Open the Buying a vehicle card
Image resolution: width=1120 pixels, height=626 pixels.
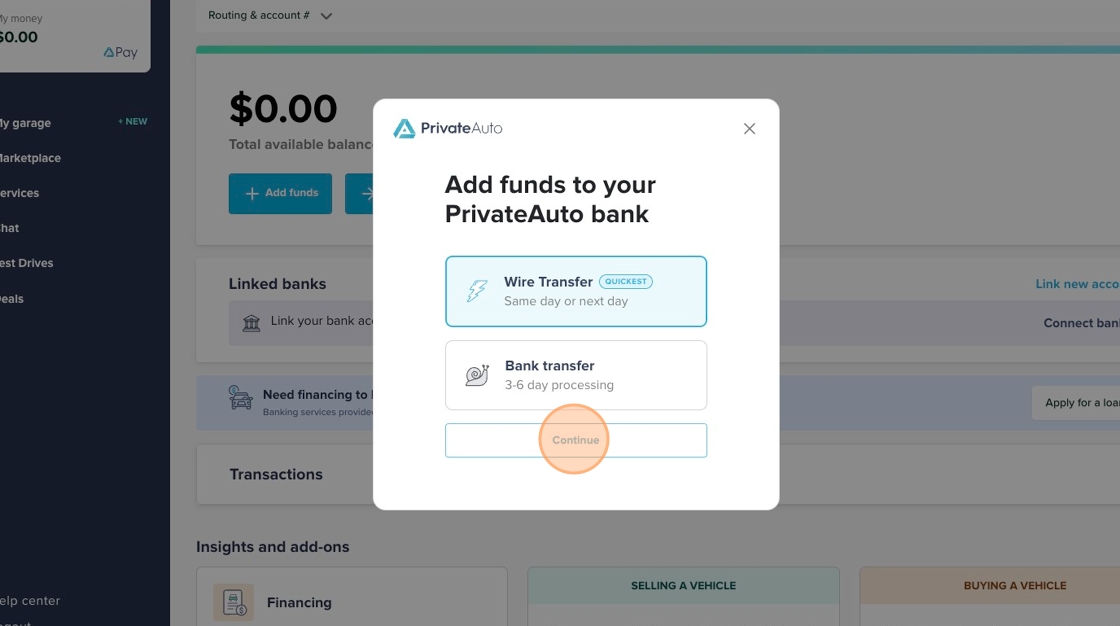(1014, 586)
